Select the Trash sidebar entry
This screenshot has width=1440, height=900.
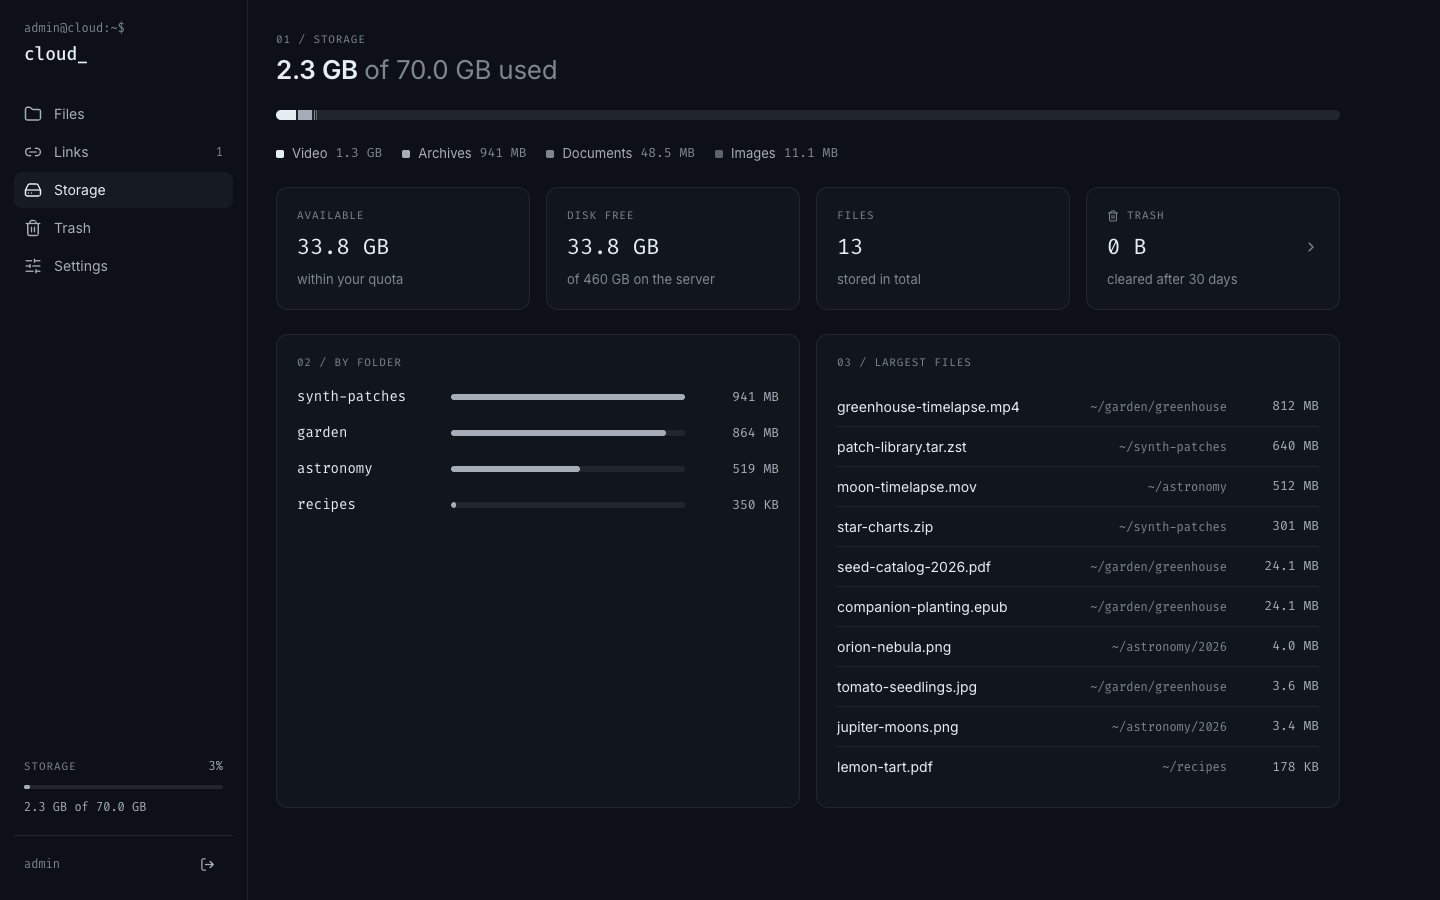(x=123, y=228)
